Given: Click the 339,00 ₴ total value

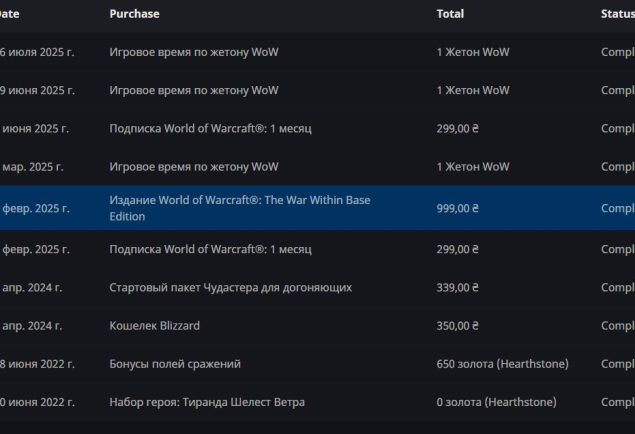Looking at the screenshot, I should click(458, 287).
